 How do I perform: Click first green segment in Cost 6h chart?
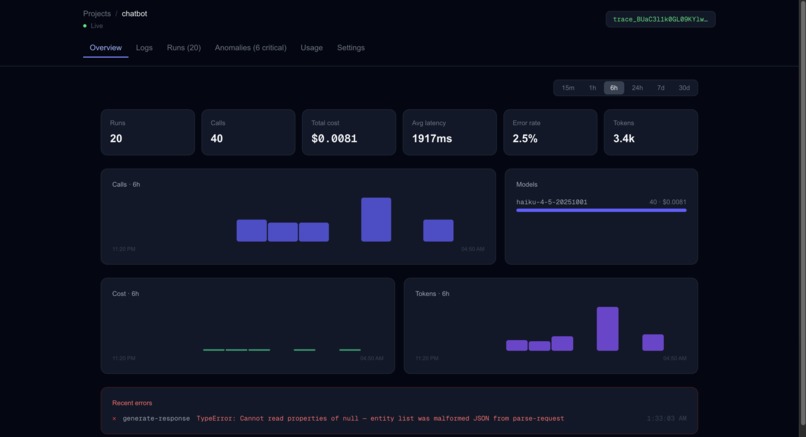pyautogui.click(x=214, y=350)
